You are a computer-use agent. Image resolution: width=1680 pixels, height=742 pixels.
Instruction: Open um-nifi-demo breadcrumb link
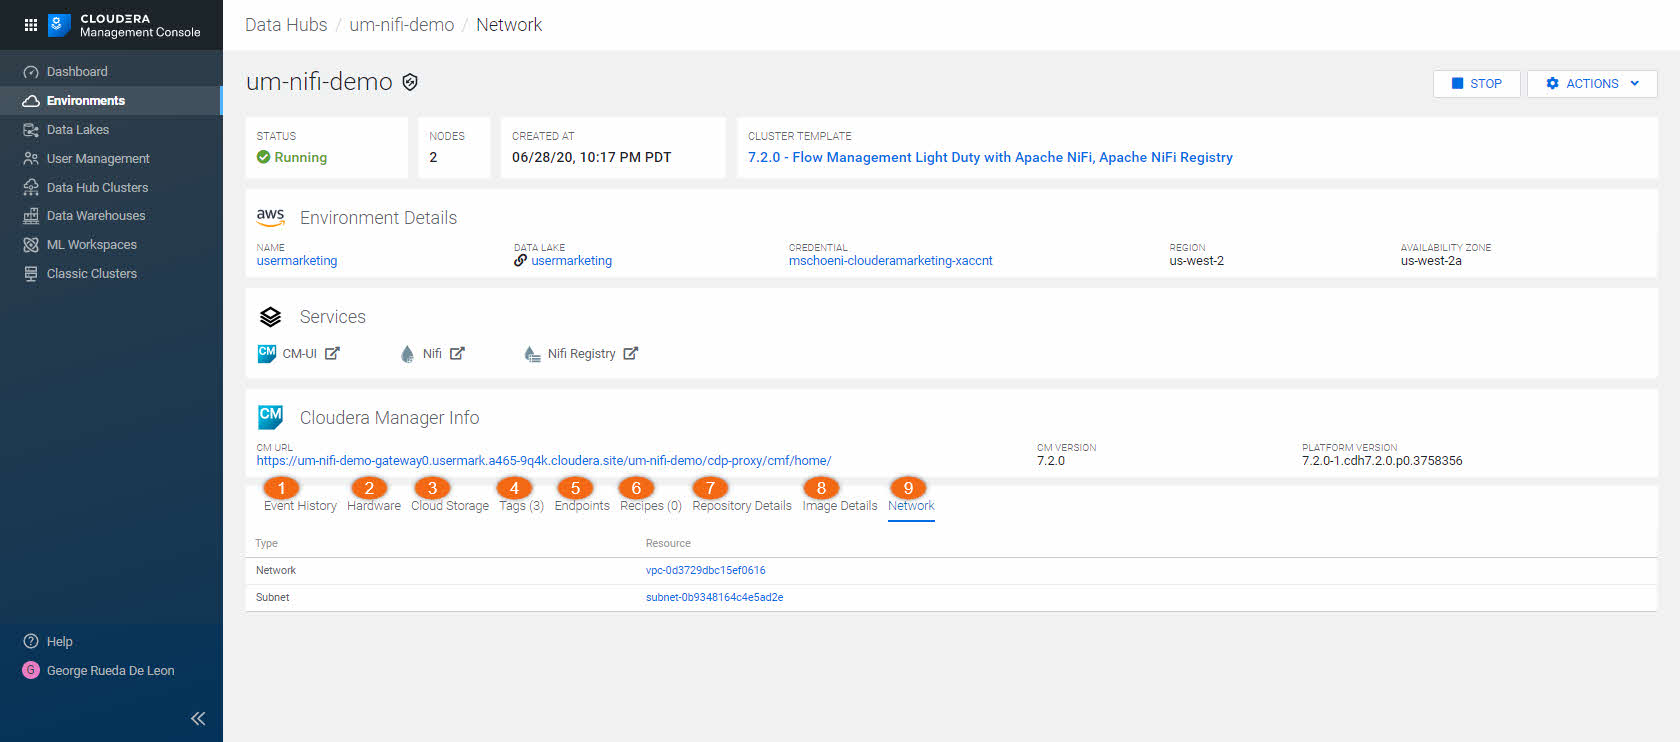point(402,25)
